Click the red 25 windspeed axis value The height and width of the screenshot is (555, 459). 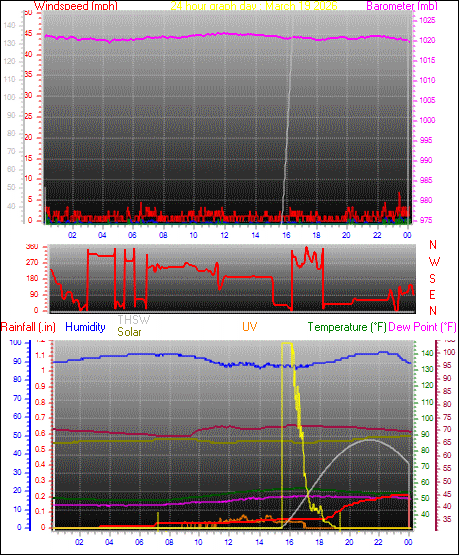[28, 116]
